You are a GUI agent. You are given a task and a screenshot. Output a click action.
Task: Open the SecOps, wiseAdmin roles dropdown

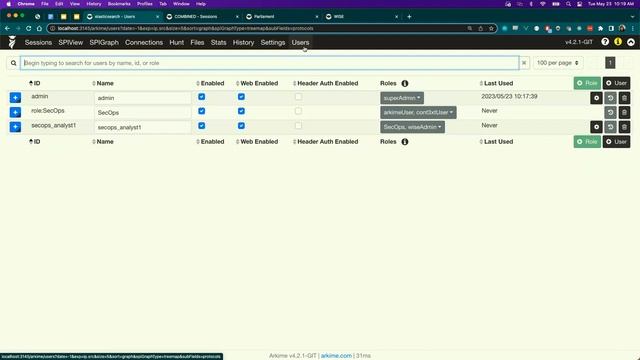[413, 127]
